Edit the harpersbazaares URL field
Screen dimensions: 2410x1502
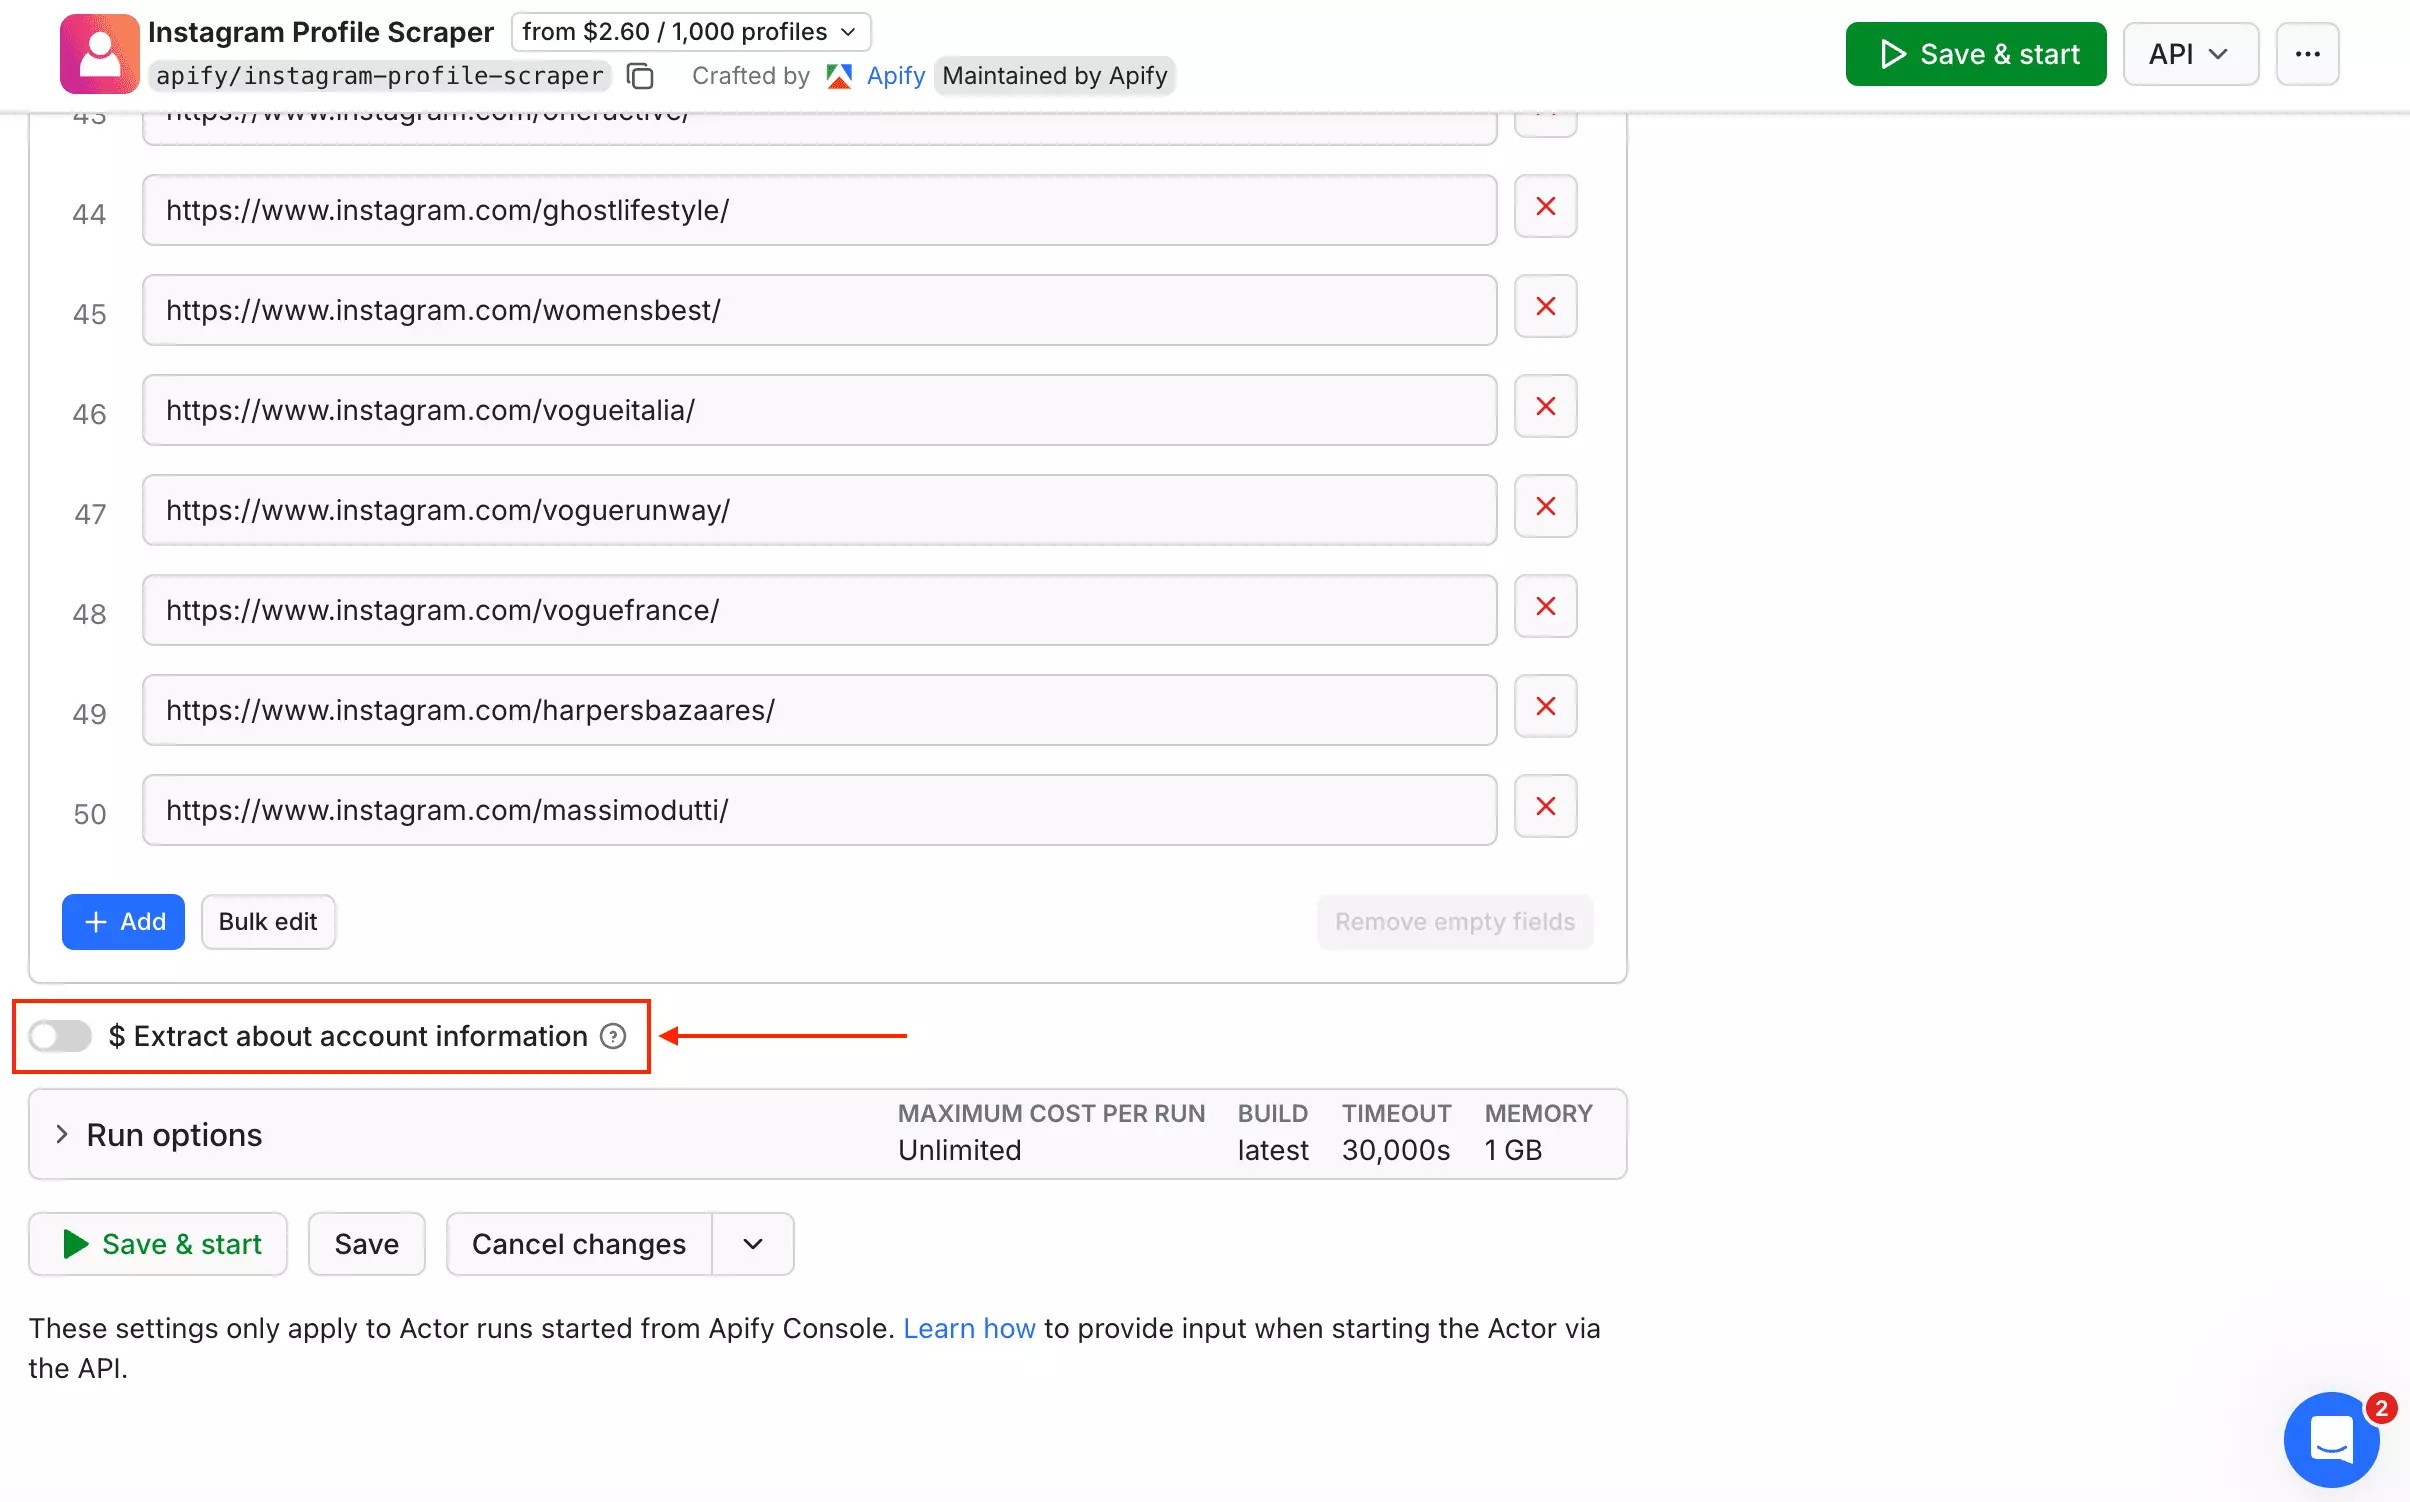(x=819, y=710)
